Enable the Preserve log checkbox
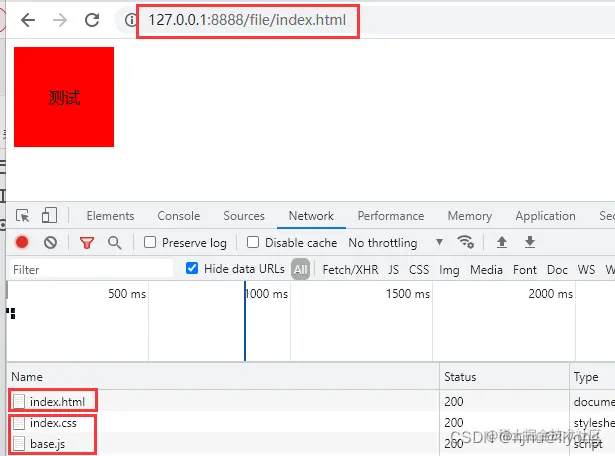This screenshot has width=615, height=456. click(x=150, y=242)
